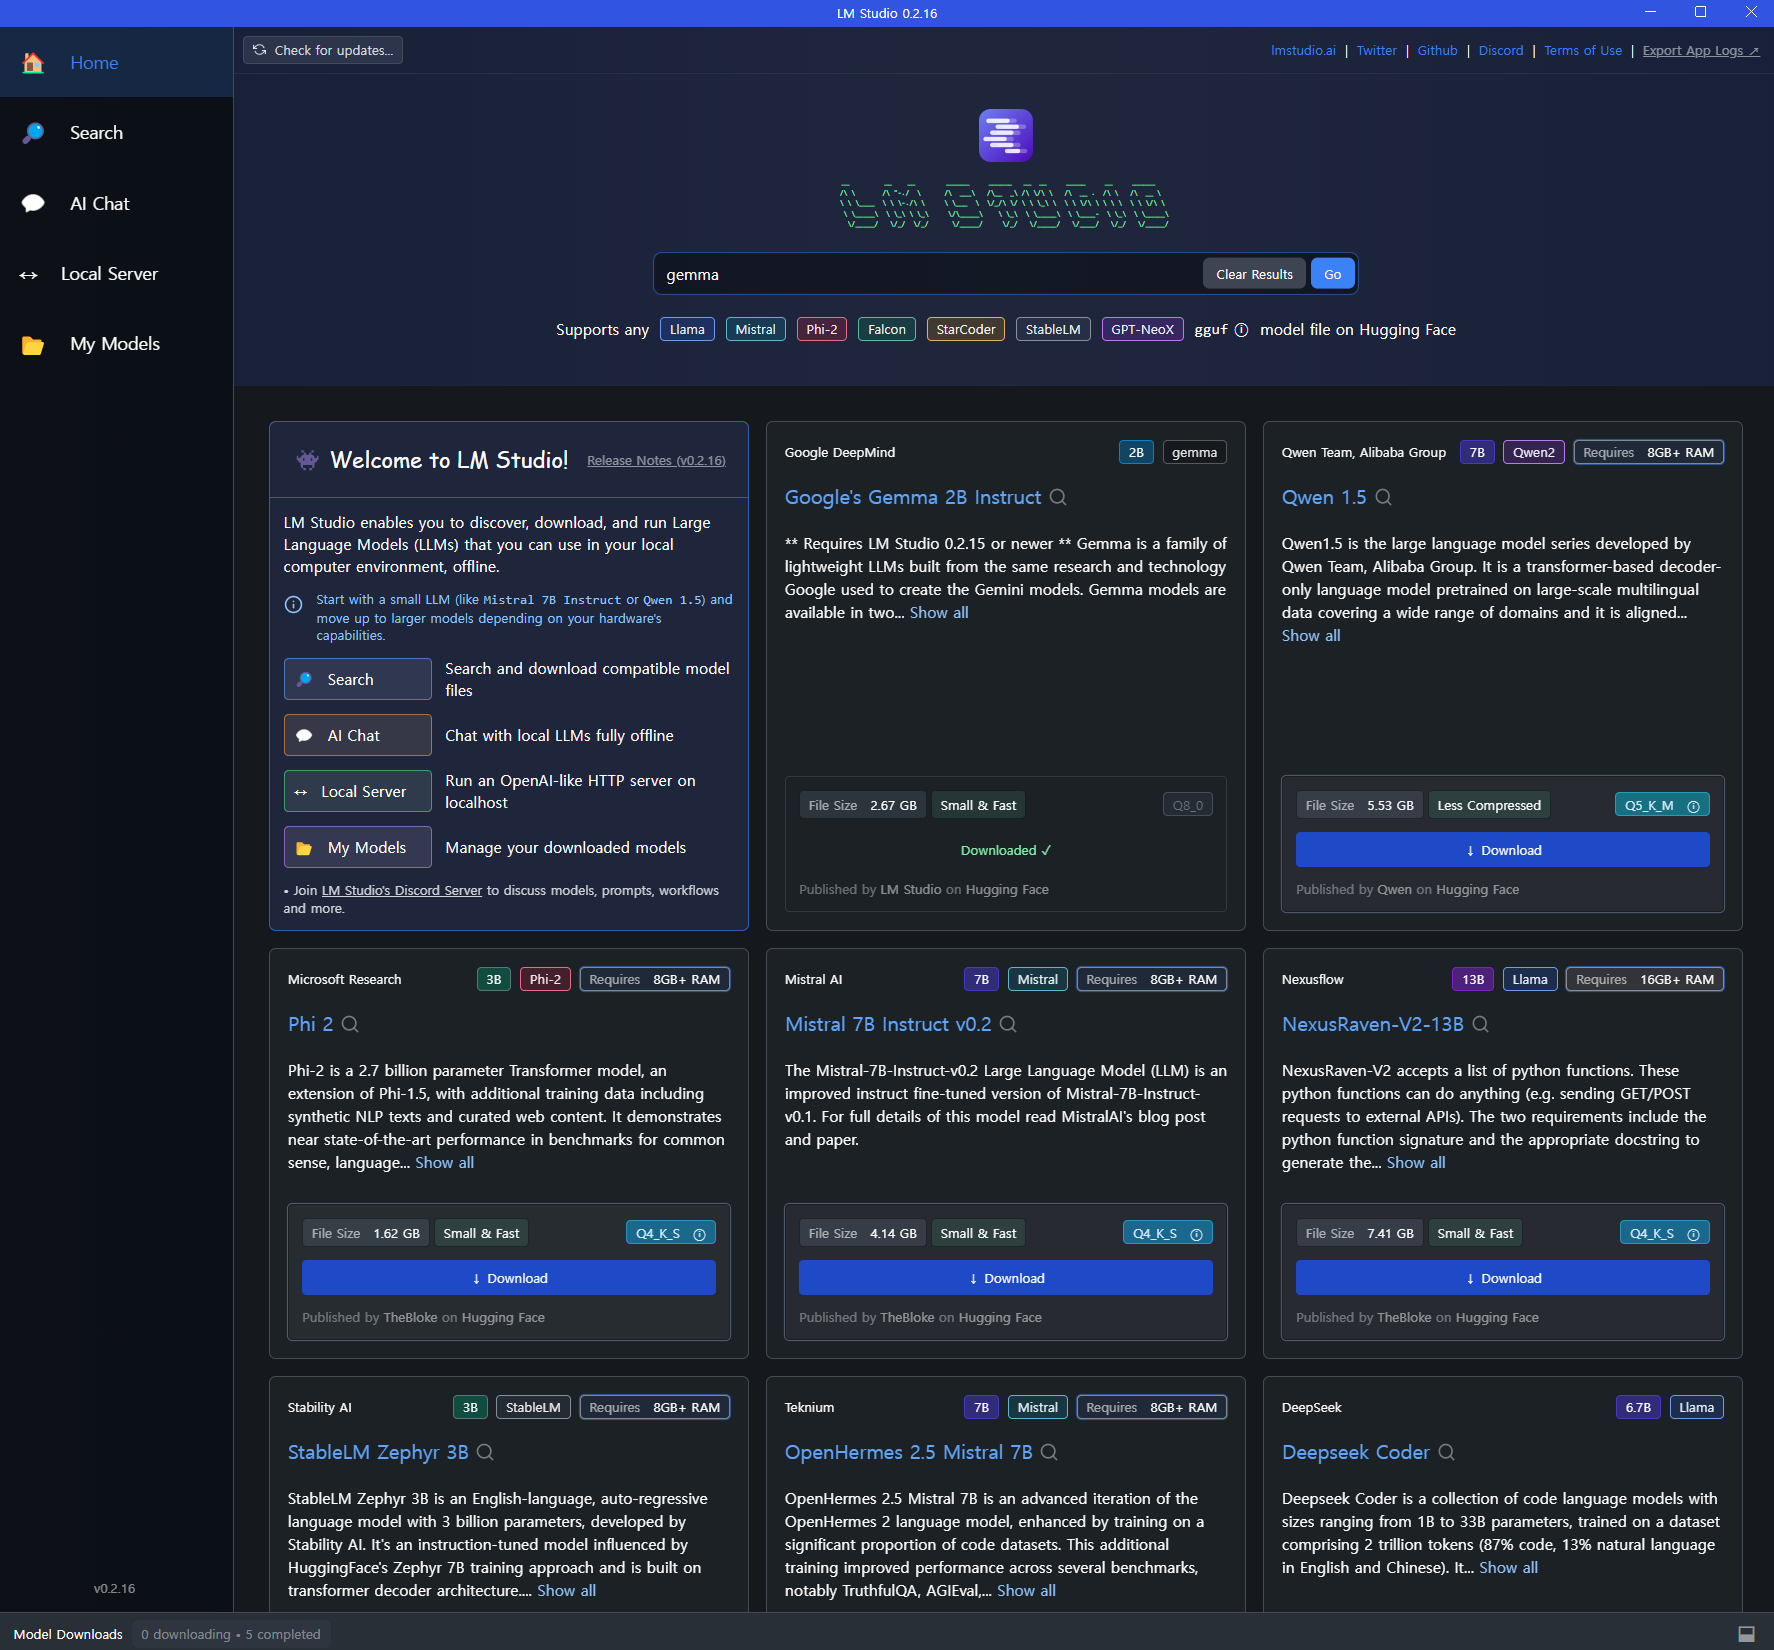Viewport: 1774px width, 1650px height.
Task: Click the magnifier icon beside sidebar Search
Action: click(33, 133)
